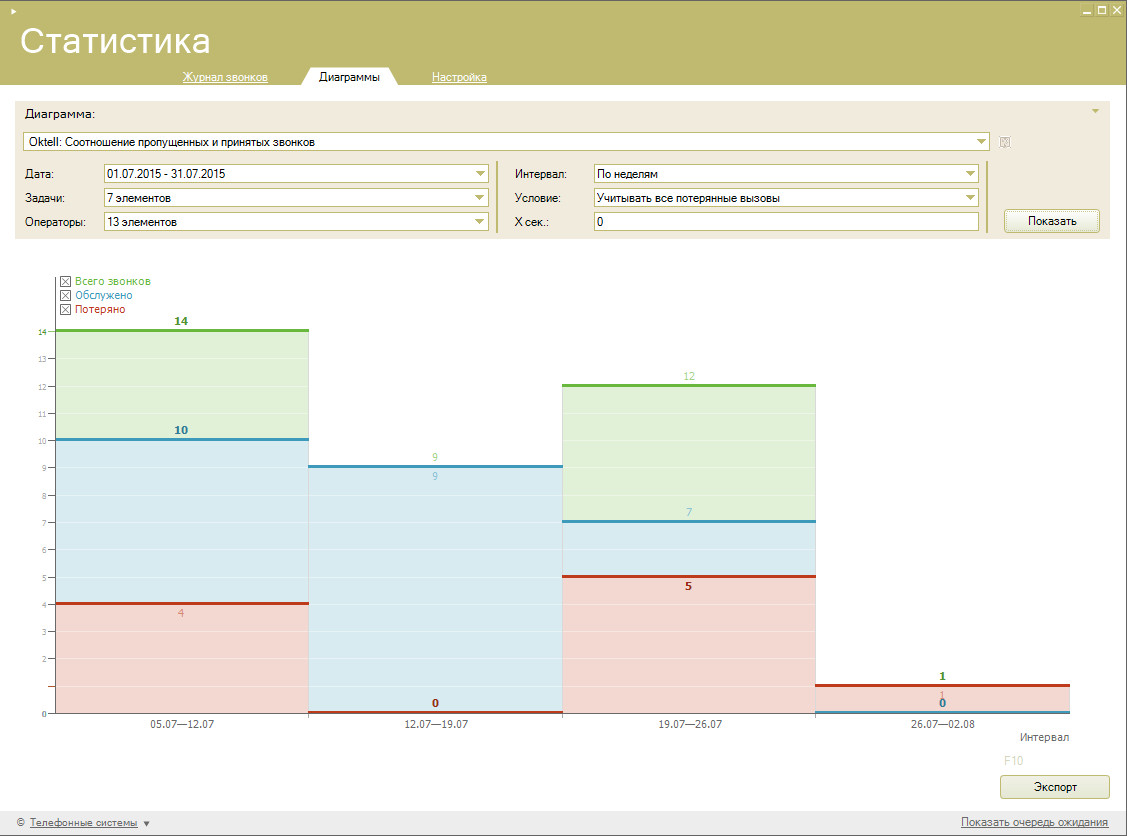Uncheck the Обслужено series checkbox
Image resolution: width=1127 pixels, height=836 pixels.
pyautogui.click(x=66, y=296)
